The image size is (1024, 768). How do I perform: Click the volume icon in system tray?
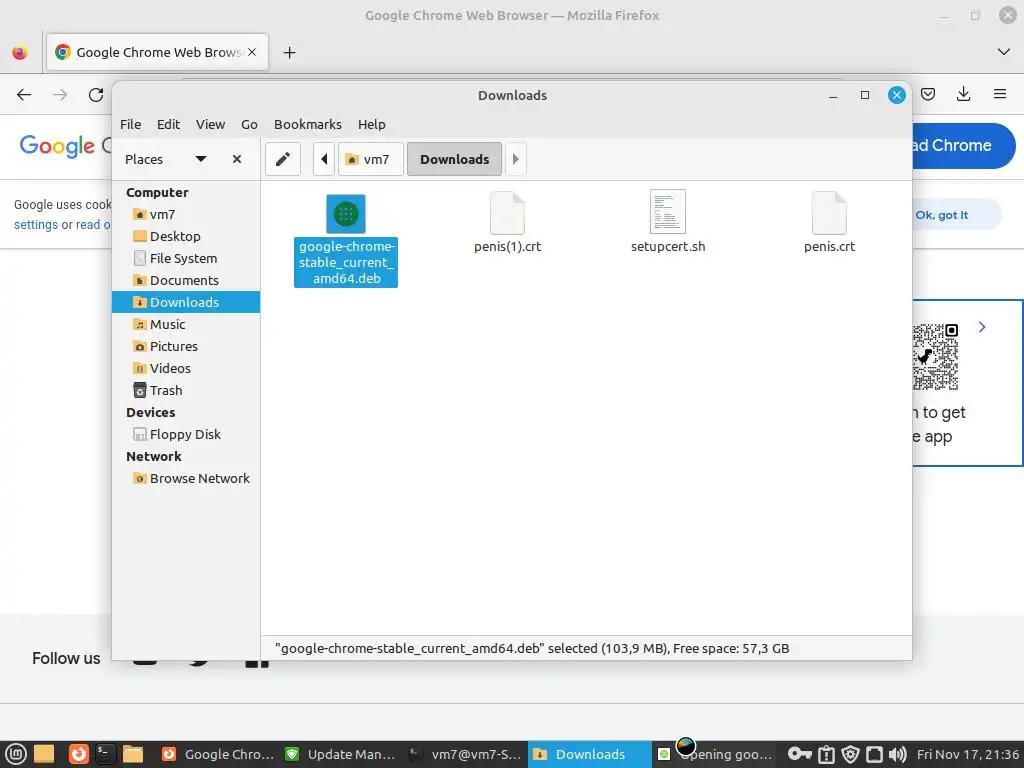[898, 754]
